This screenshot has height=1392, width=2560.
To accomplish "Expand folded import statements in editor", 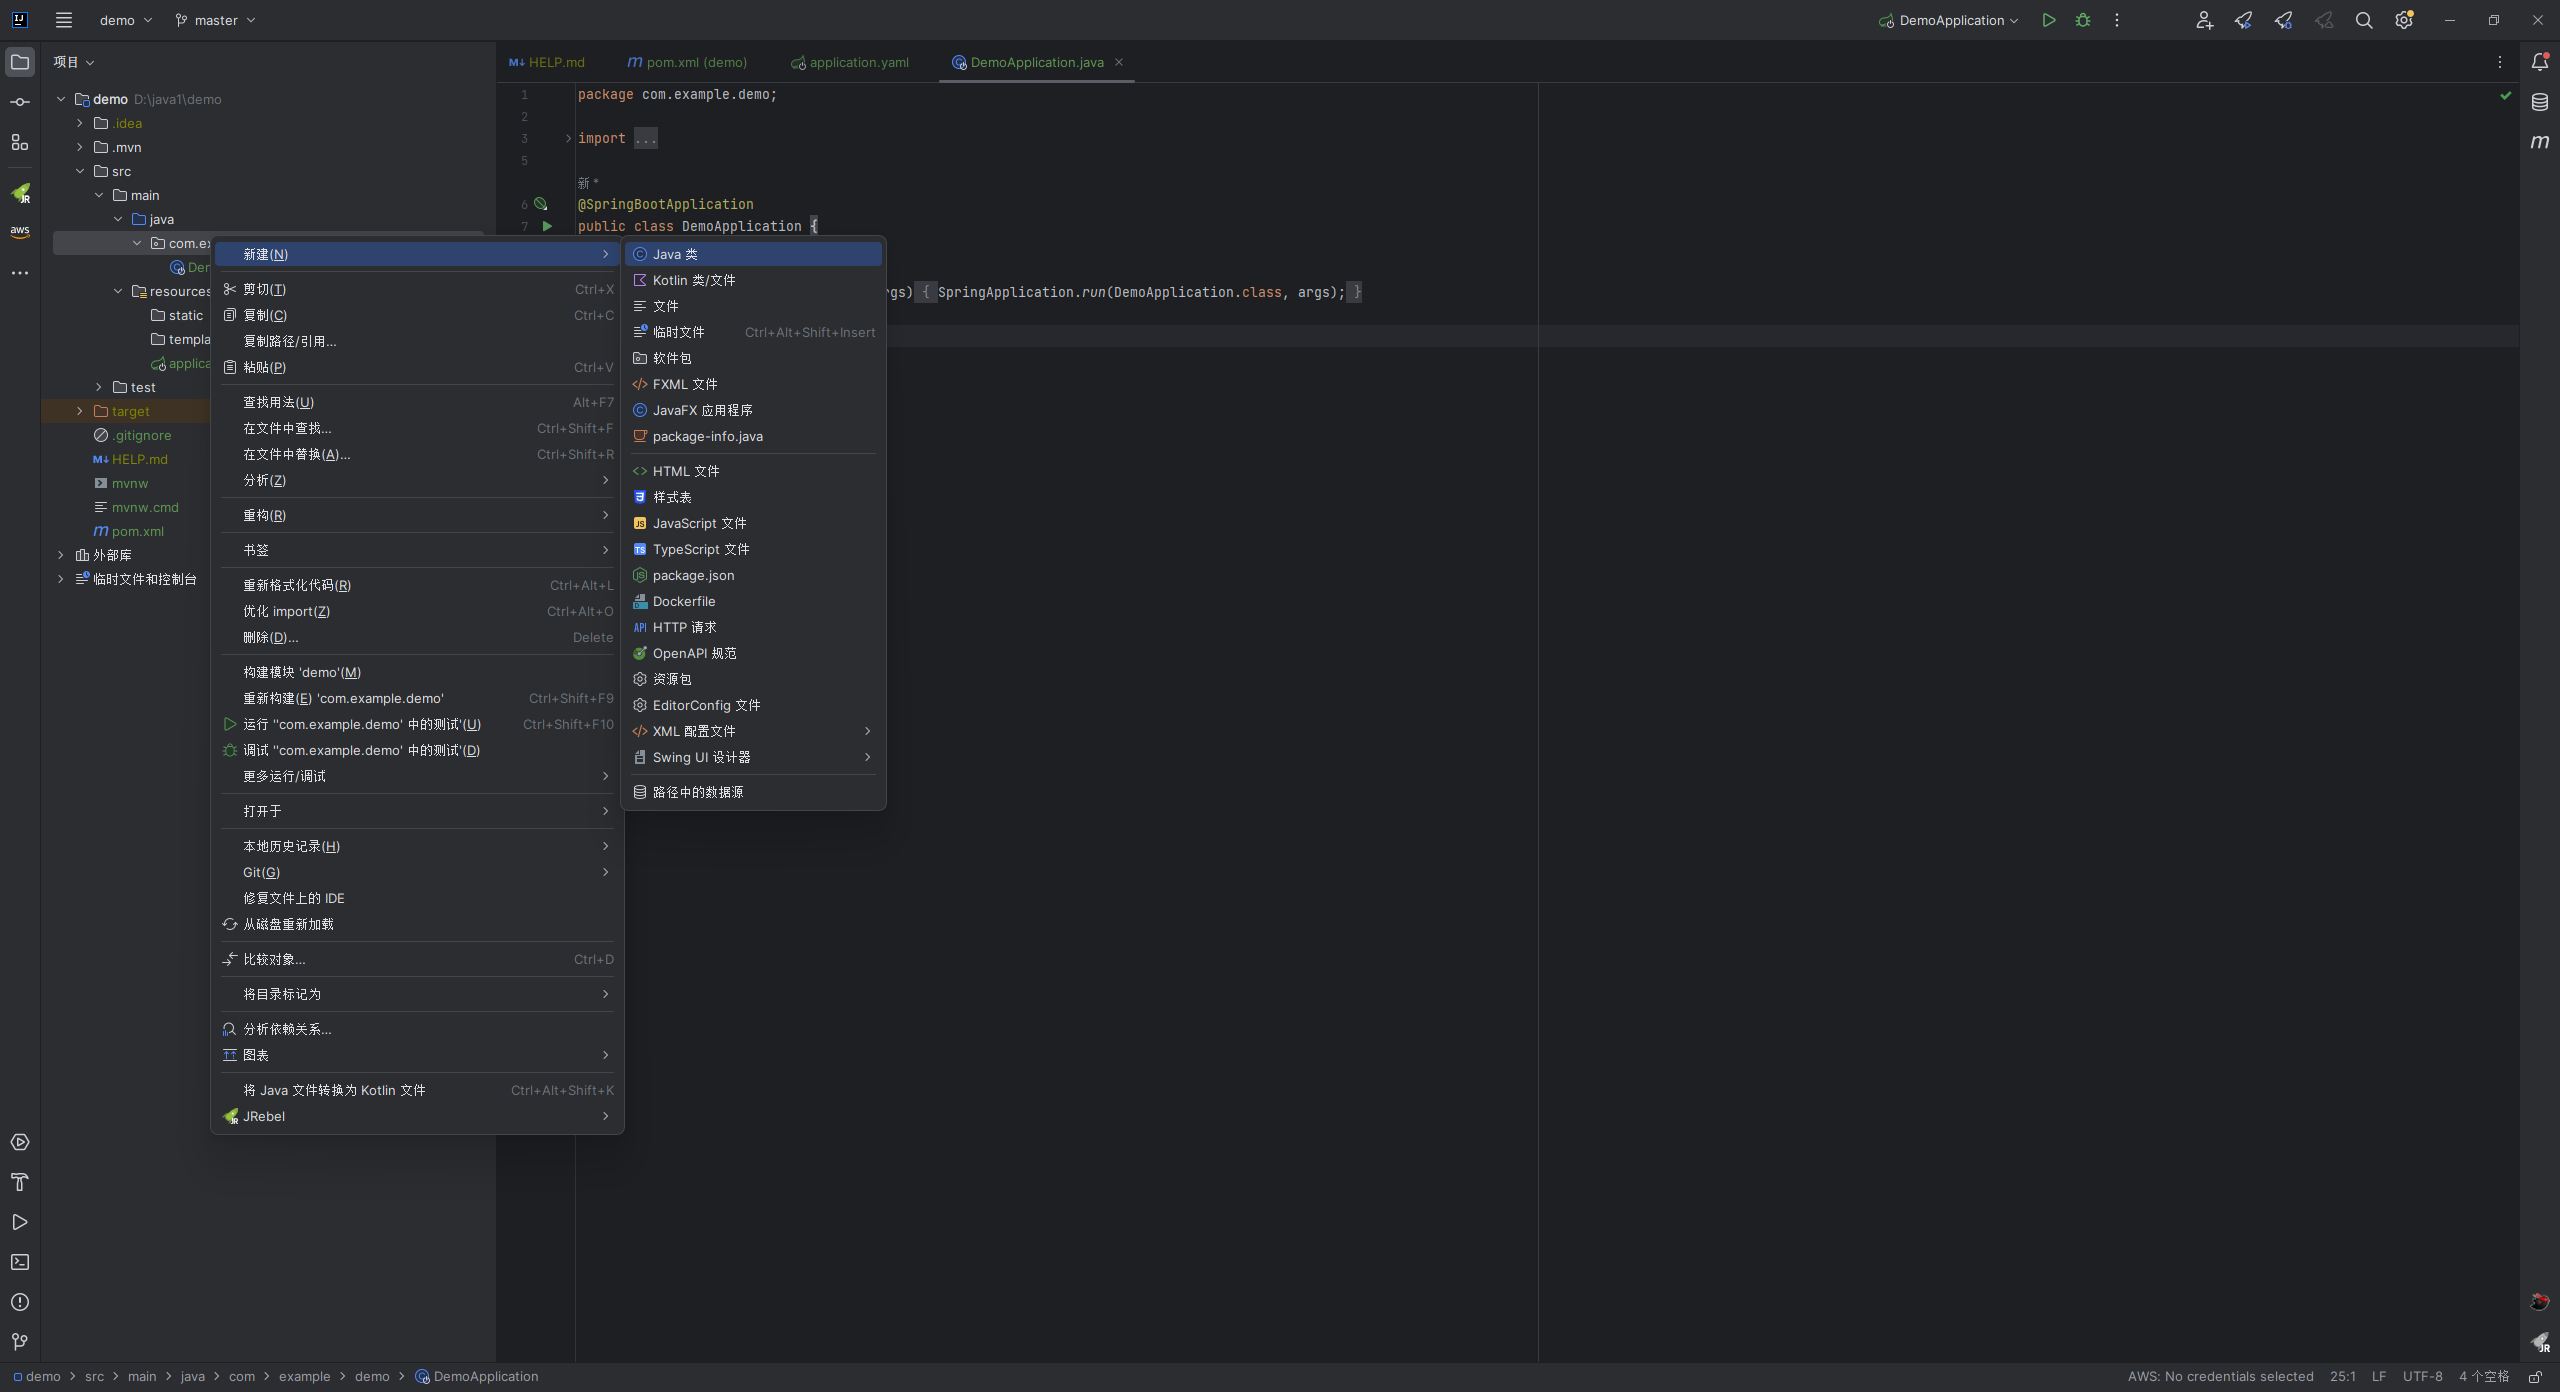I will 646,139.
